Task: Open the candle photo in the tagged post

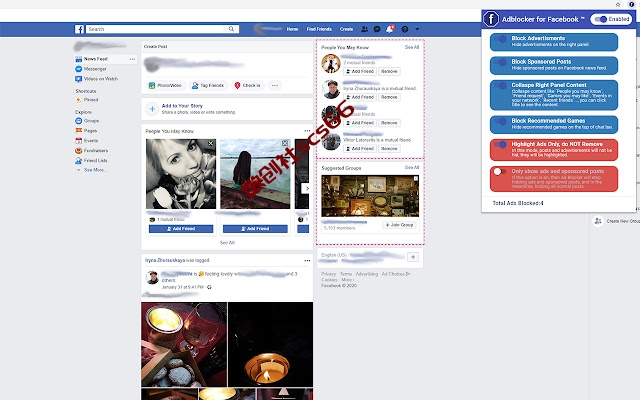Action: (270, 344)
